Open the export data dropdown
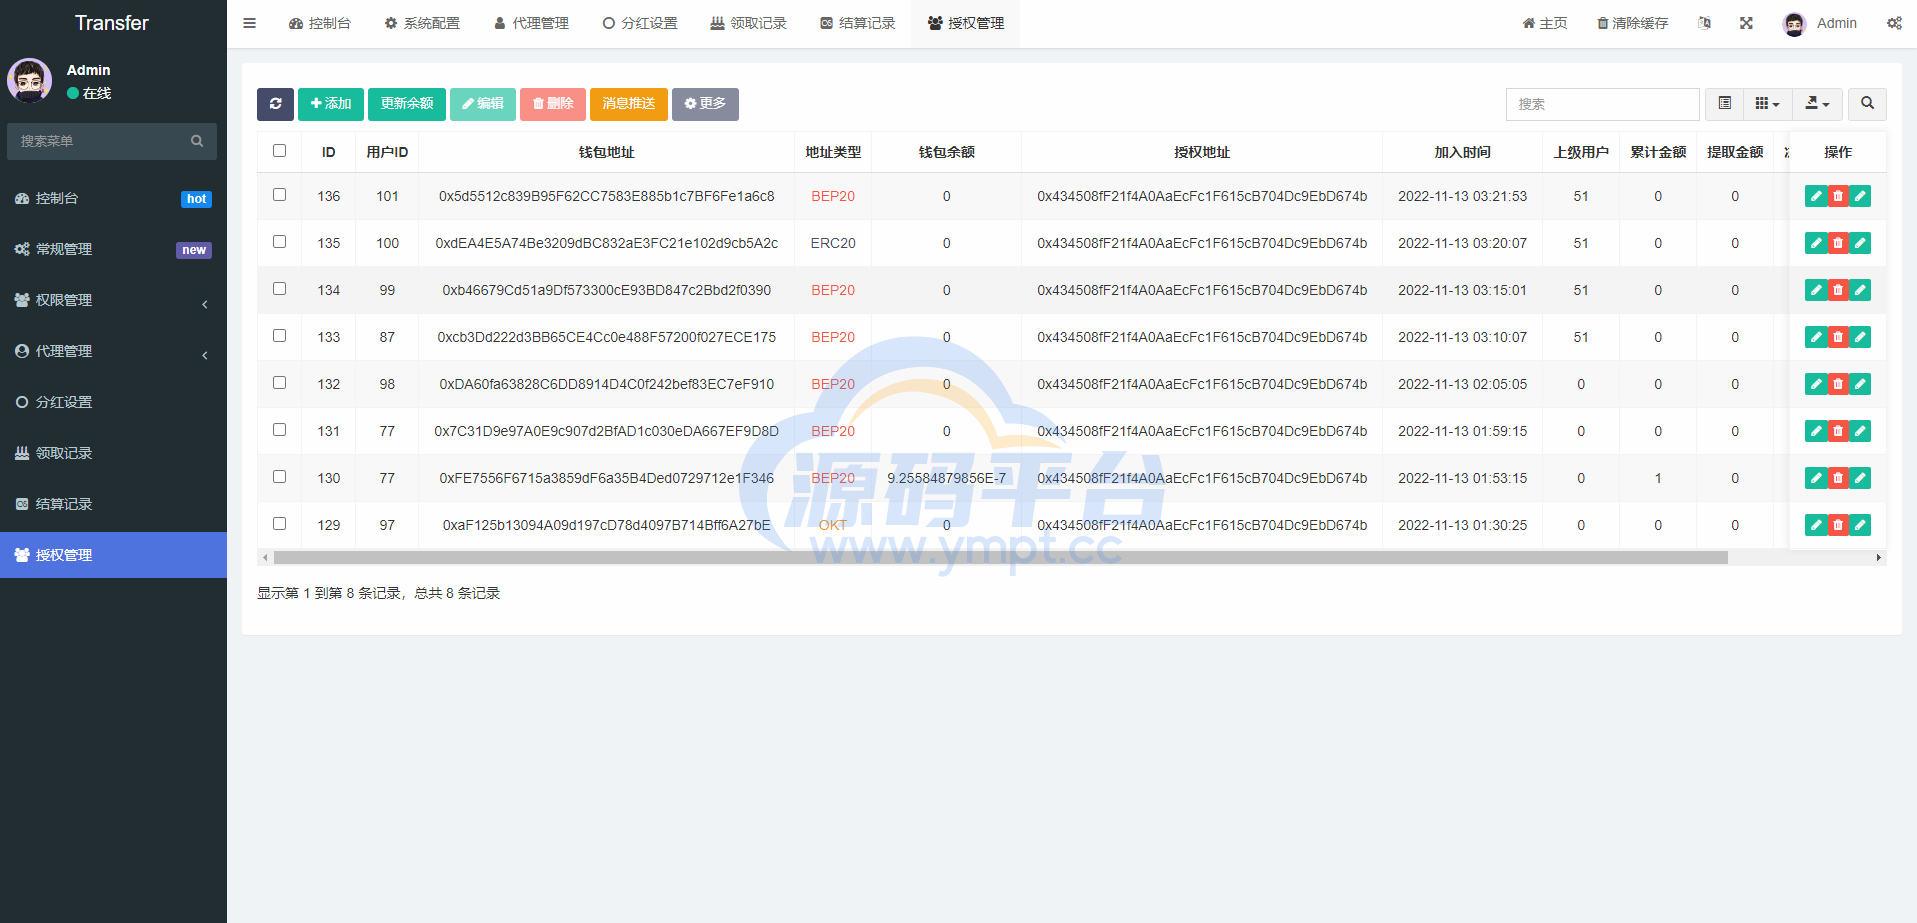Image resolution: width=1917 pixels, height=923 pixels. pyautogui.click(x=1817, y=104)
